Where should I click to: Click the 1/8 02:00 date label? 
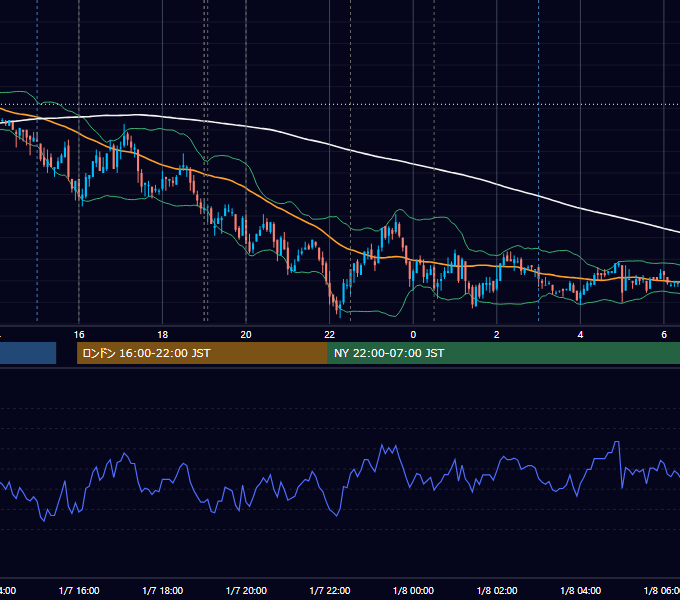[x=497, y=591]
